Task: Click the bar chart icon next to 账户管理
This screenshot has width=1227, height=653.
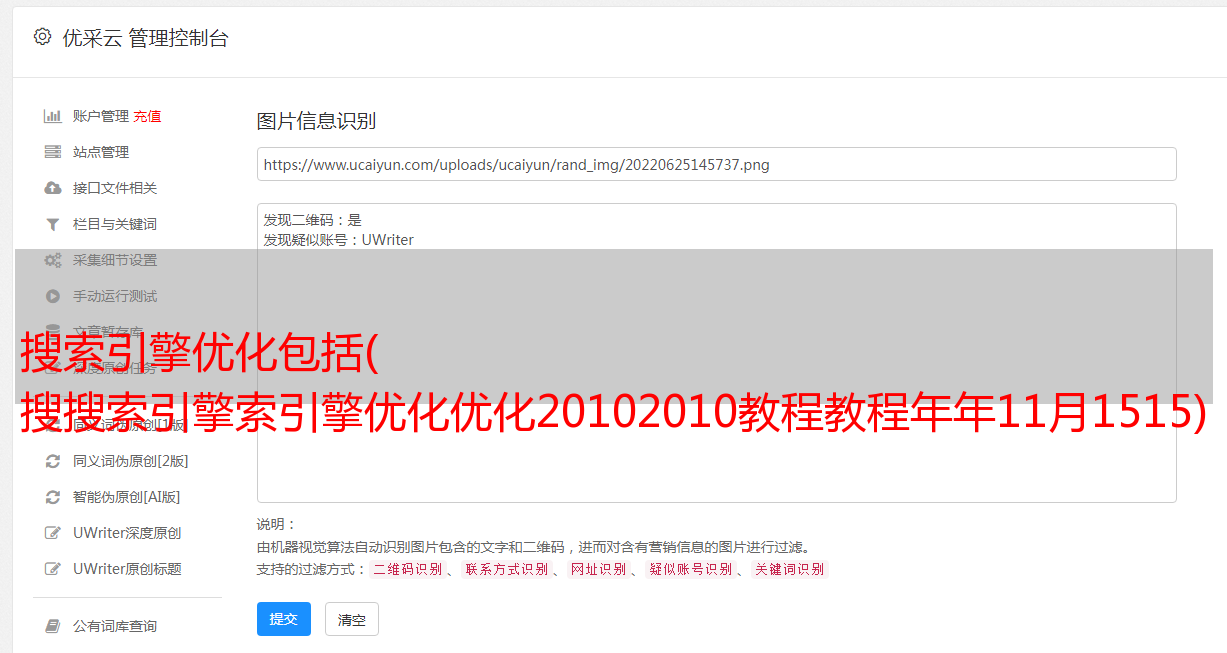Action: point(53,116)
